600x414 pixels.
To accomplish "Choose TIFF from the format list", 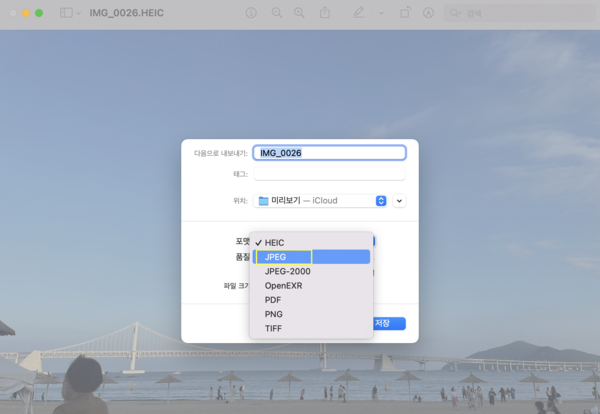I will [311, 328].
